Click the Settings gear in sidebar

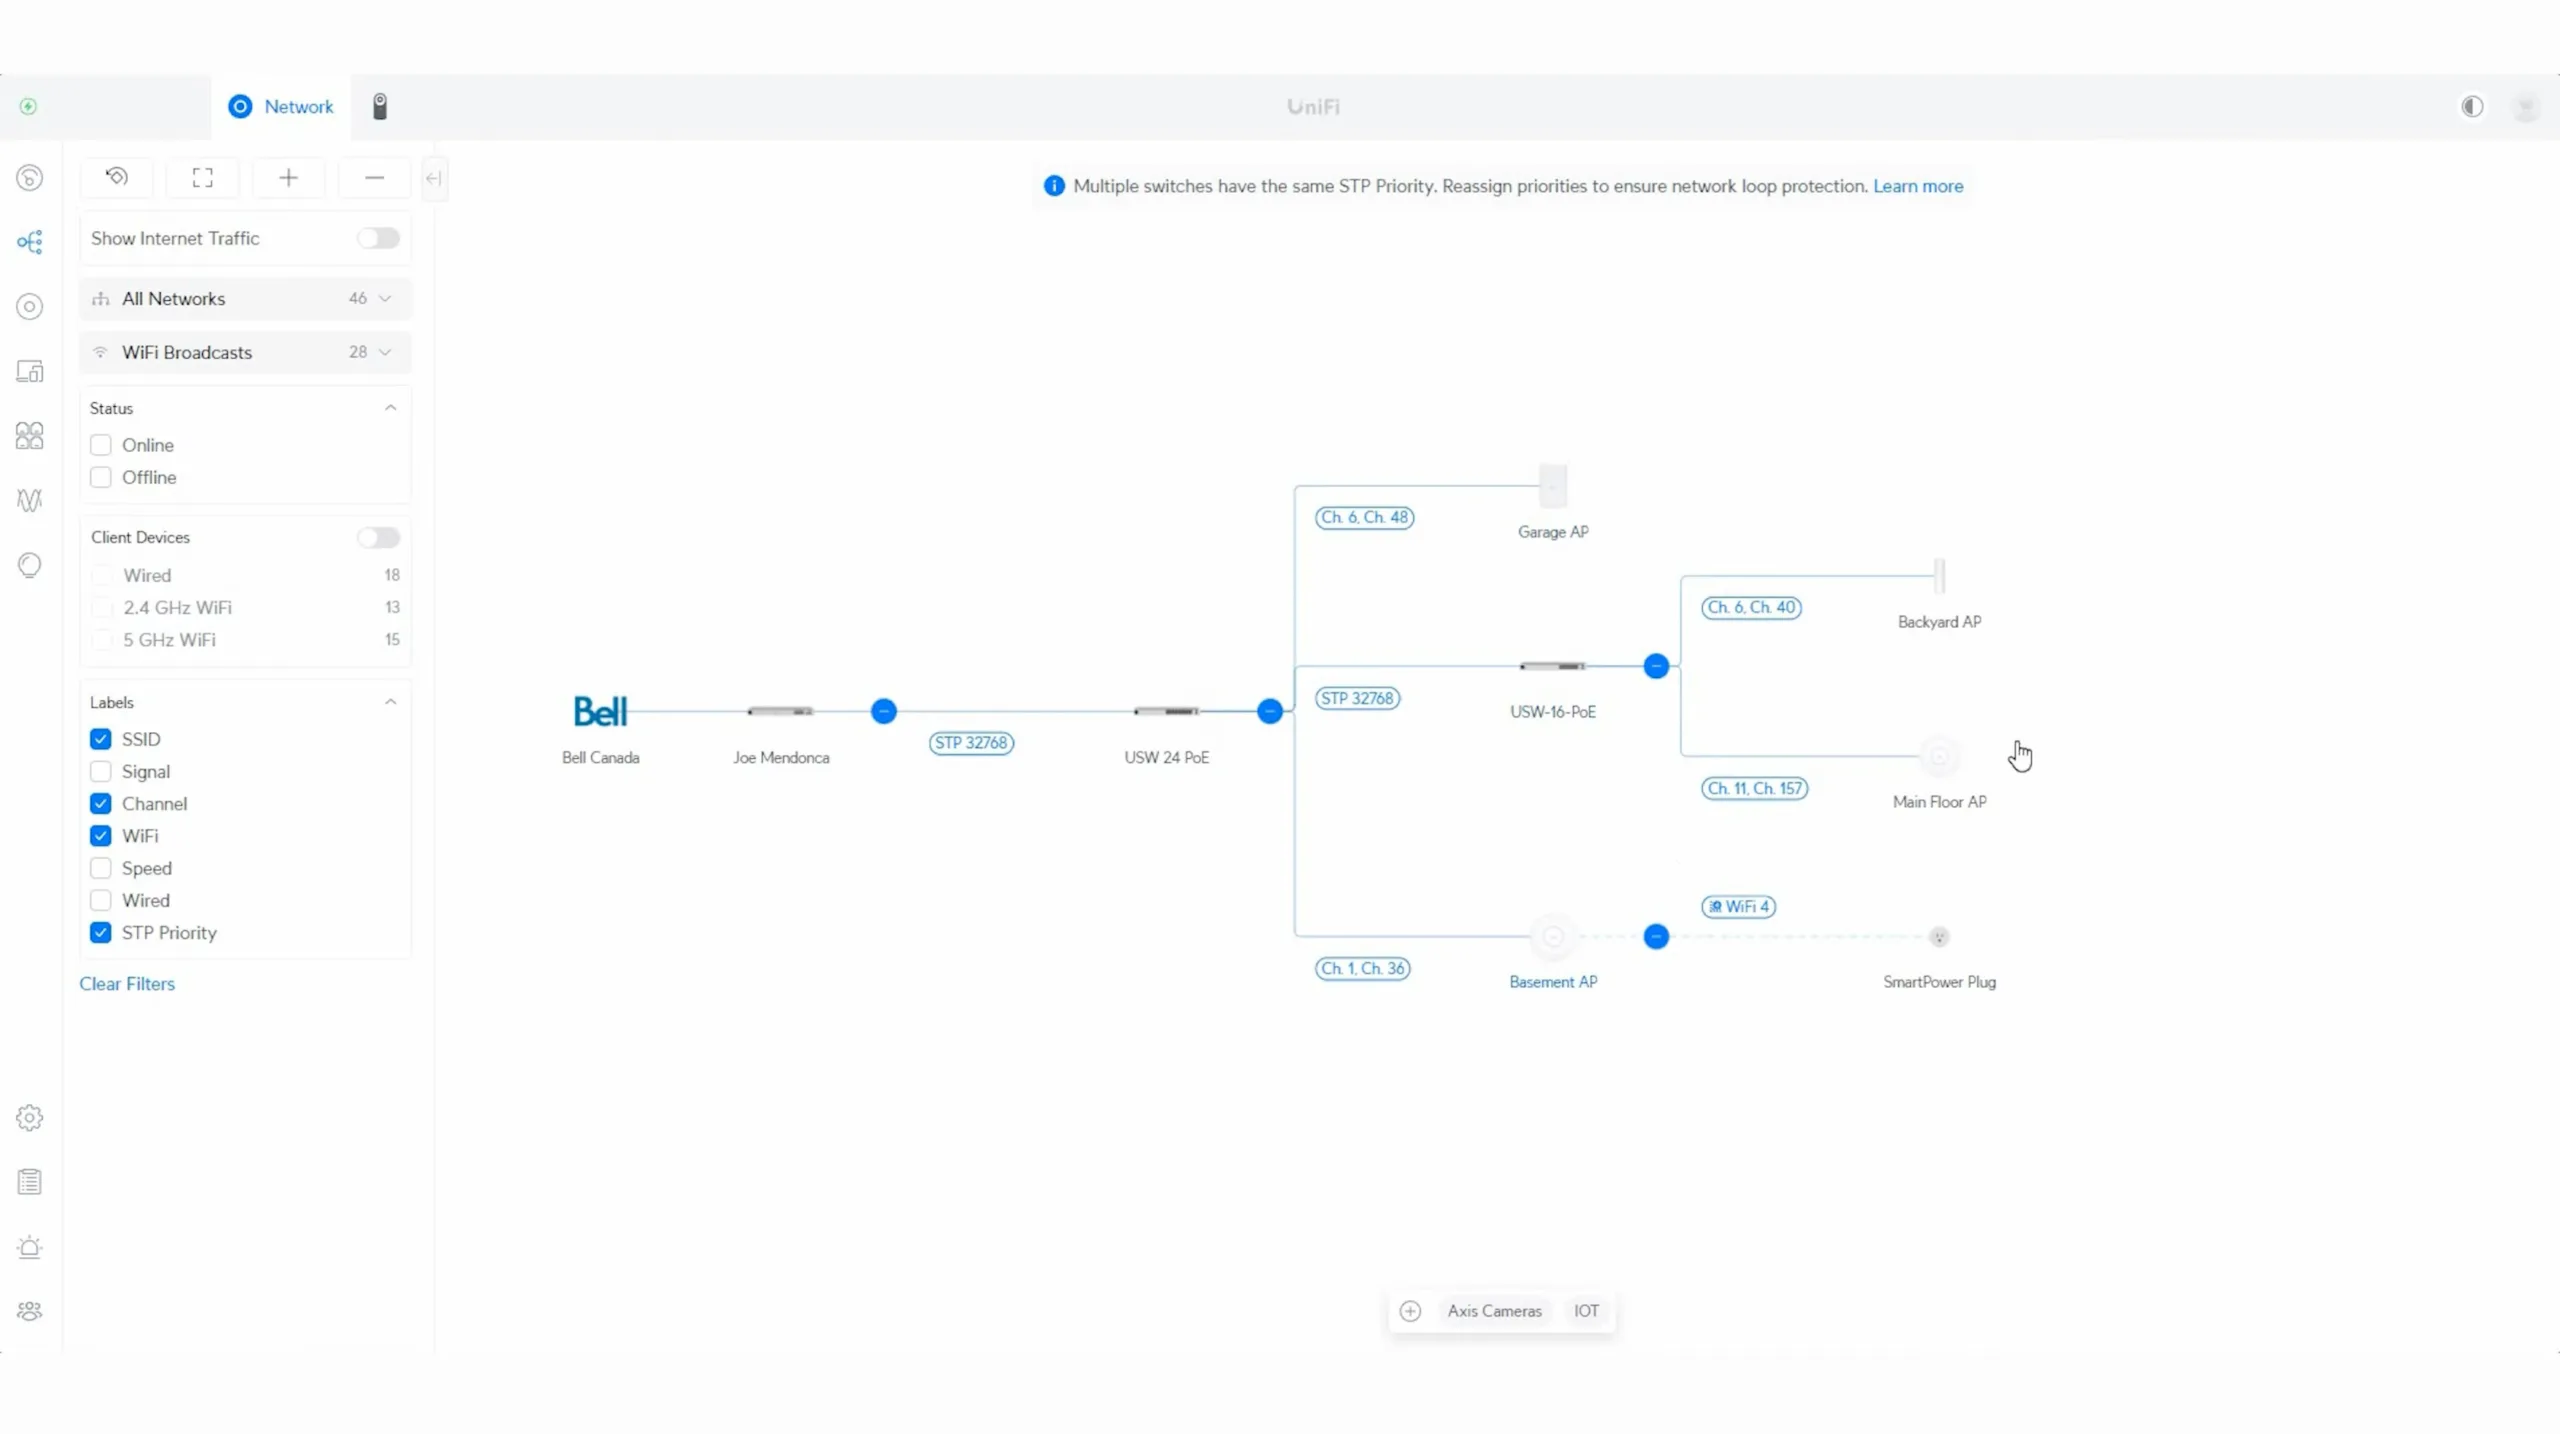point(30,1117)
